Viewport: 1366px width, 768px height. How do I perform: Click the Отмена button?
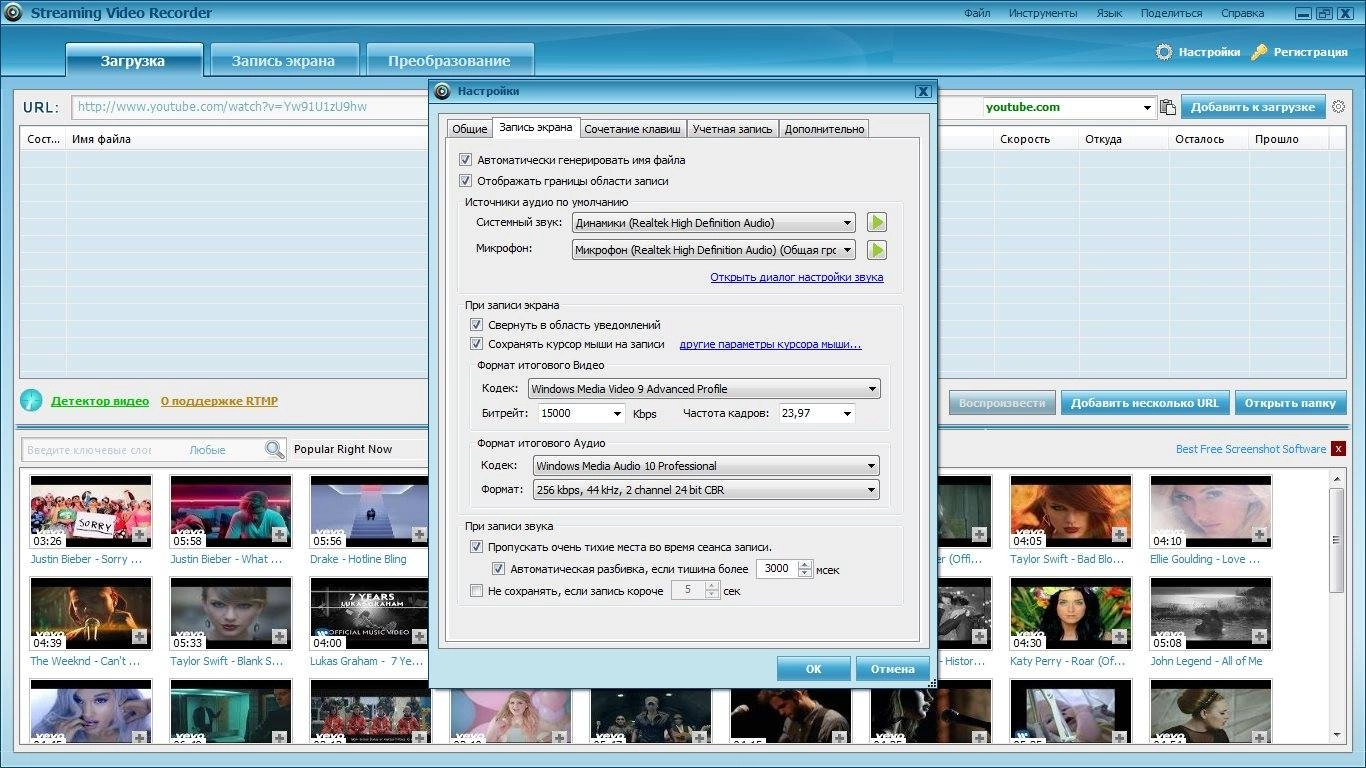tap(892, 669)
